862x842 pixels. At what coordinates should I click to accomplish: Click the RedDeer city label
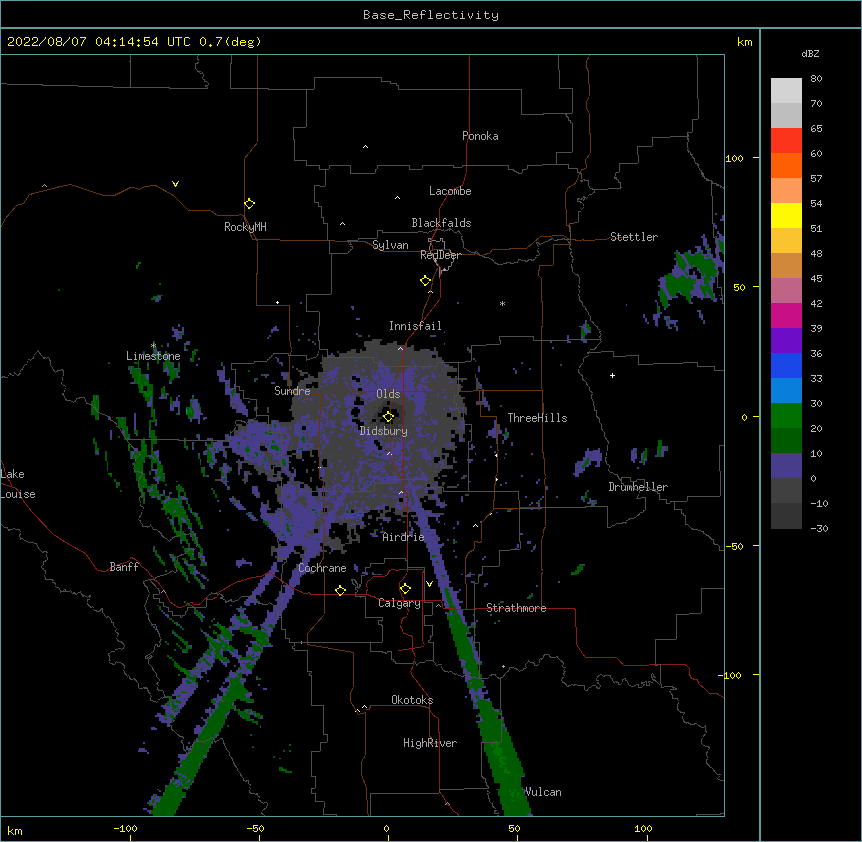click(x=440, y=255)
